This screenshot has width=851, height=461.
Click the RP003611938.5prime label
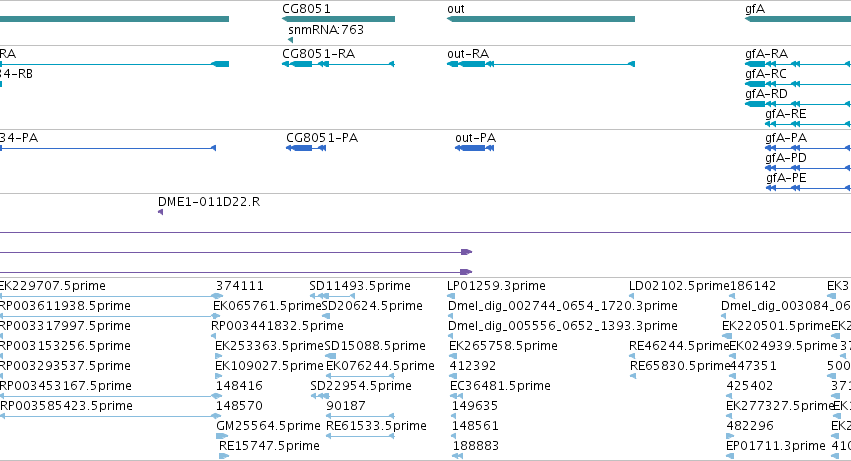pos(65,306)
